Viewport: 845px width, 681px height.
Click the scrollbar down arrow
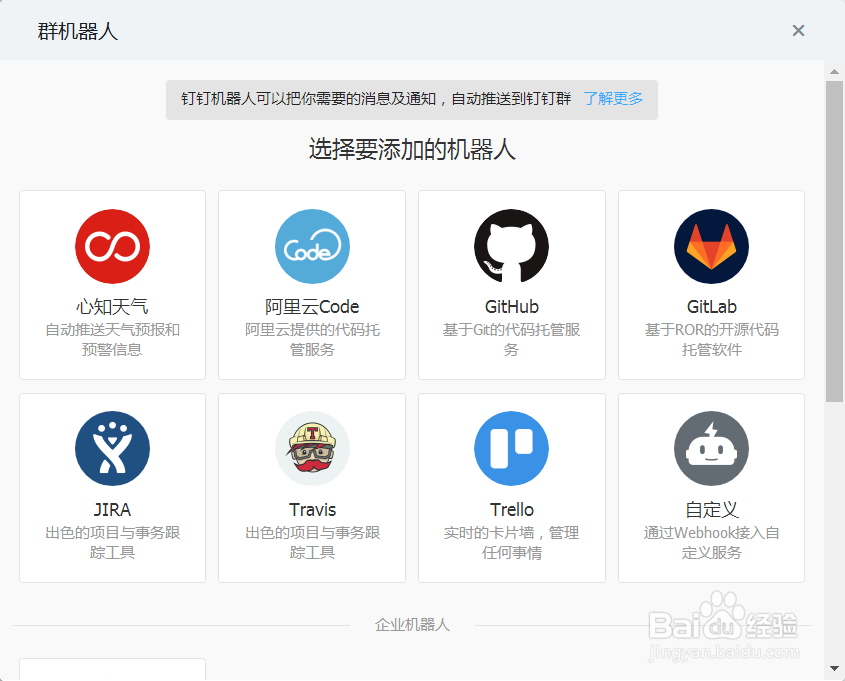point(834,668)
